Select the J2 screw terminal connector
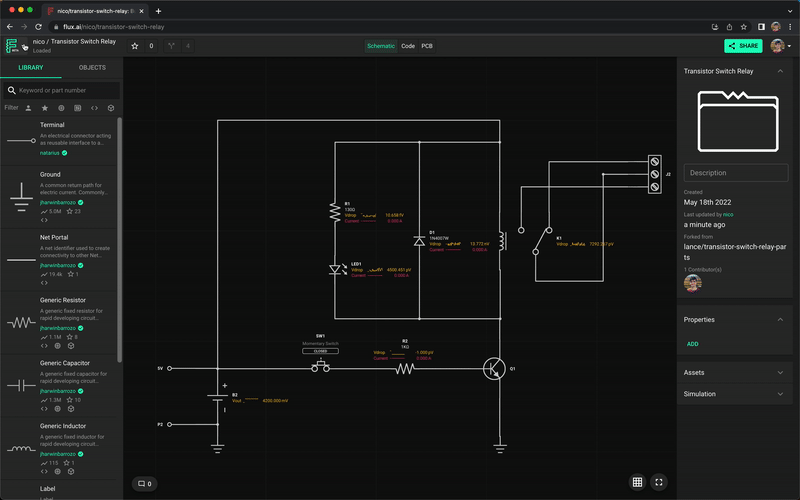800x500 pixels. 655,174
